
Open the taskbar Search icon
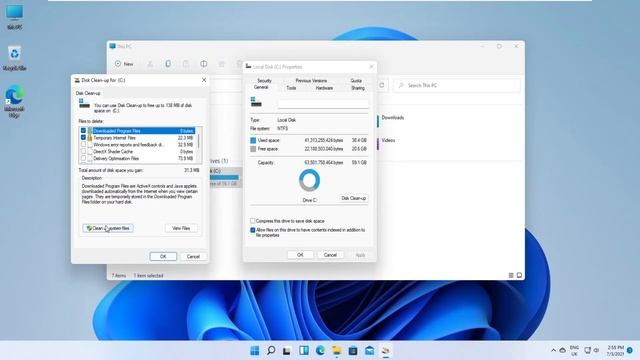(x=271, y=351)
